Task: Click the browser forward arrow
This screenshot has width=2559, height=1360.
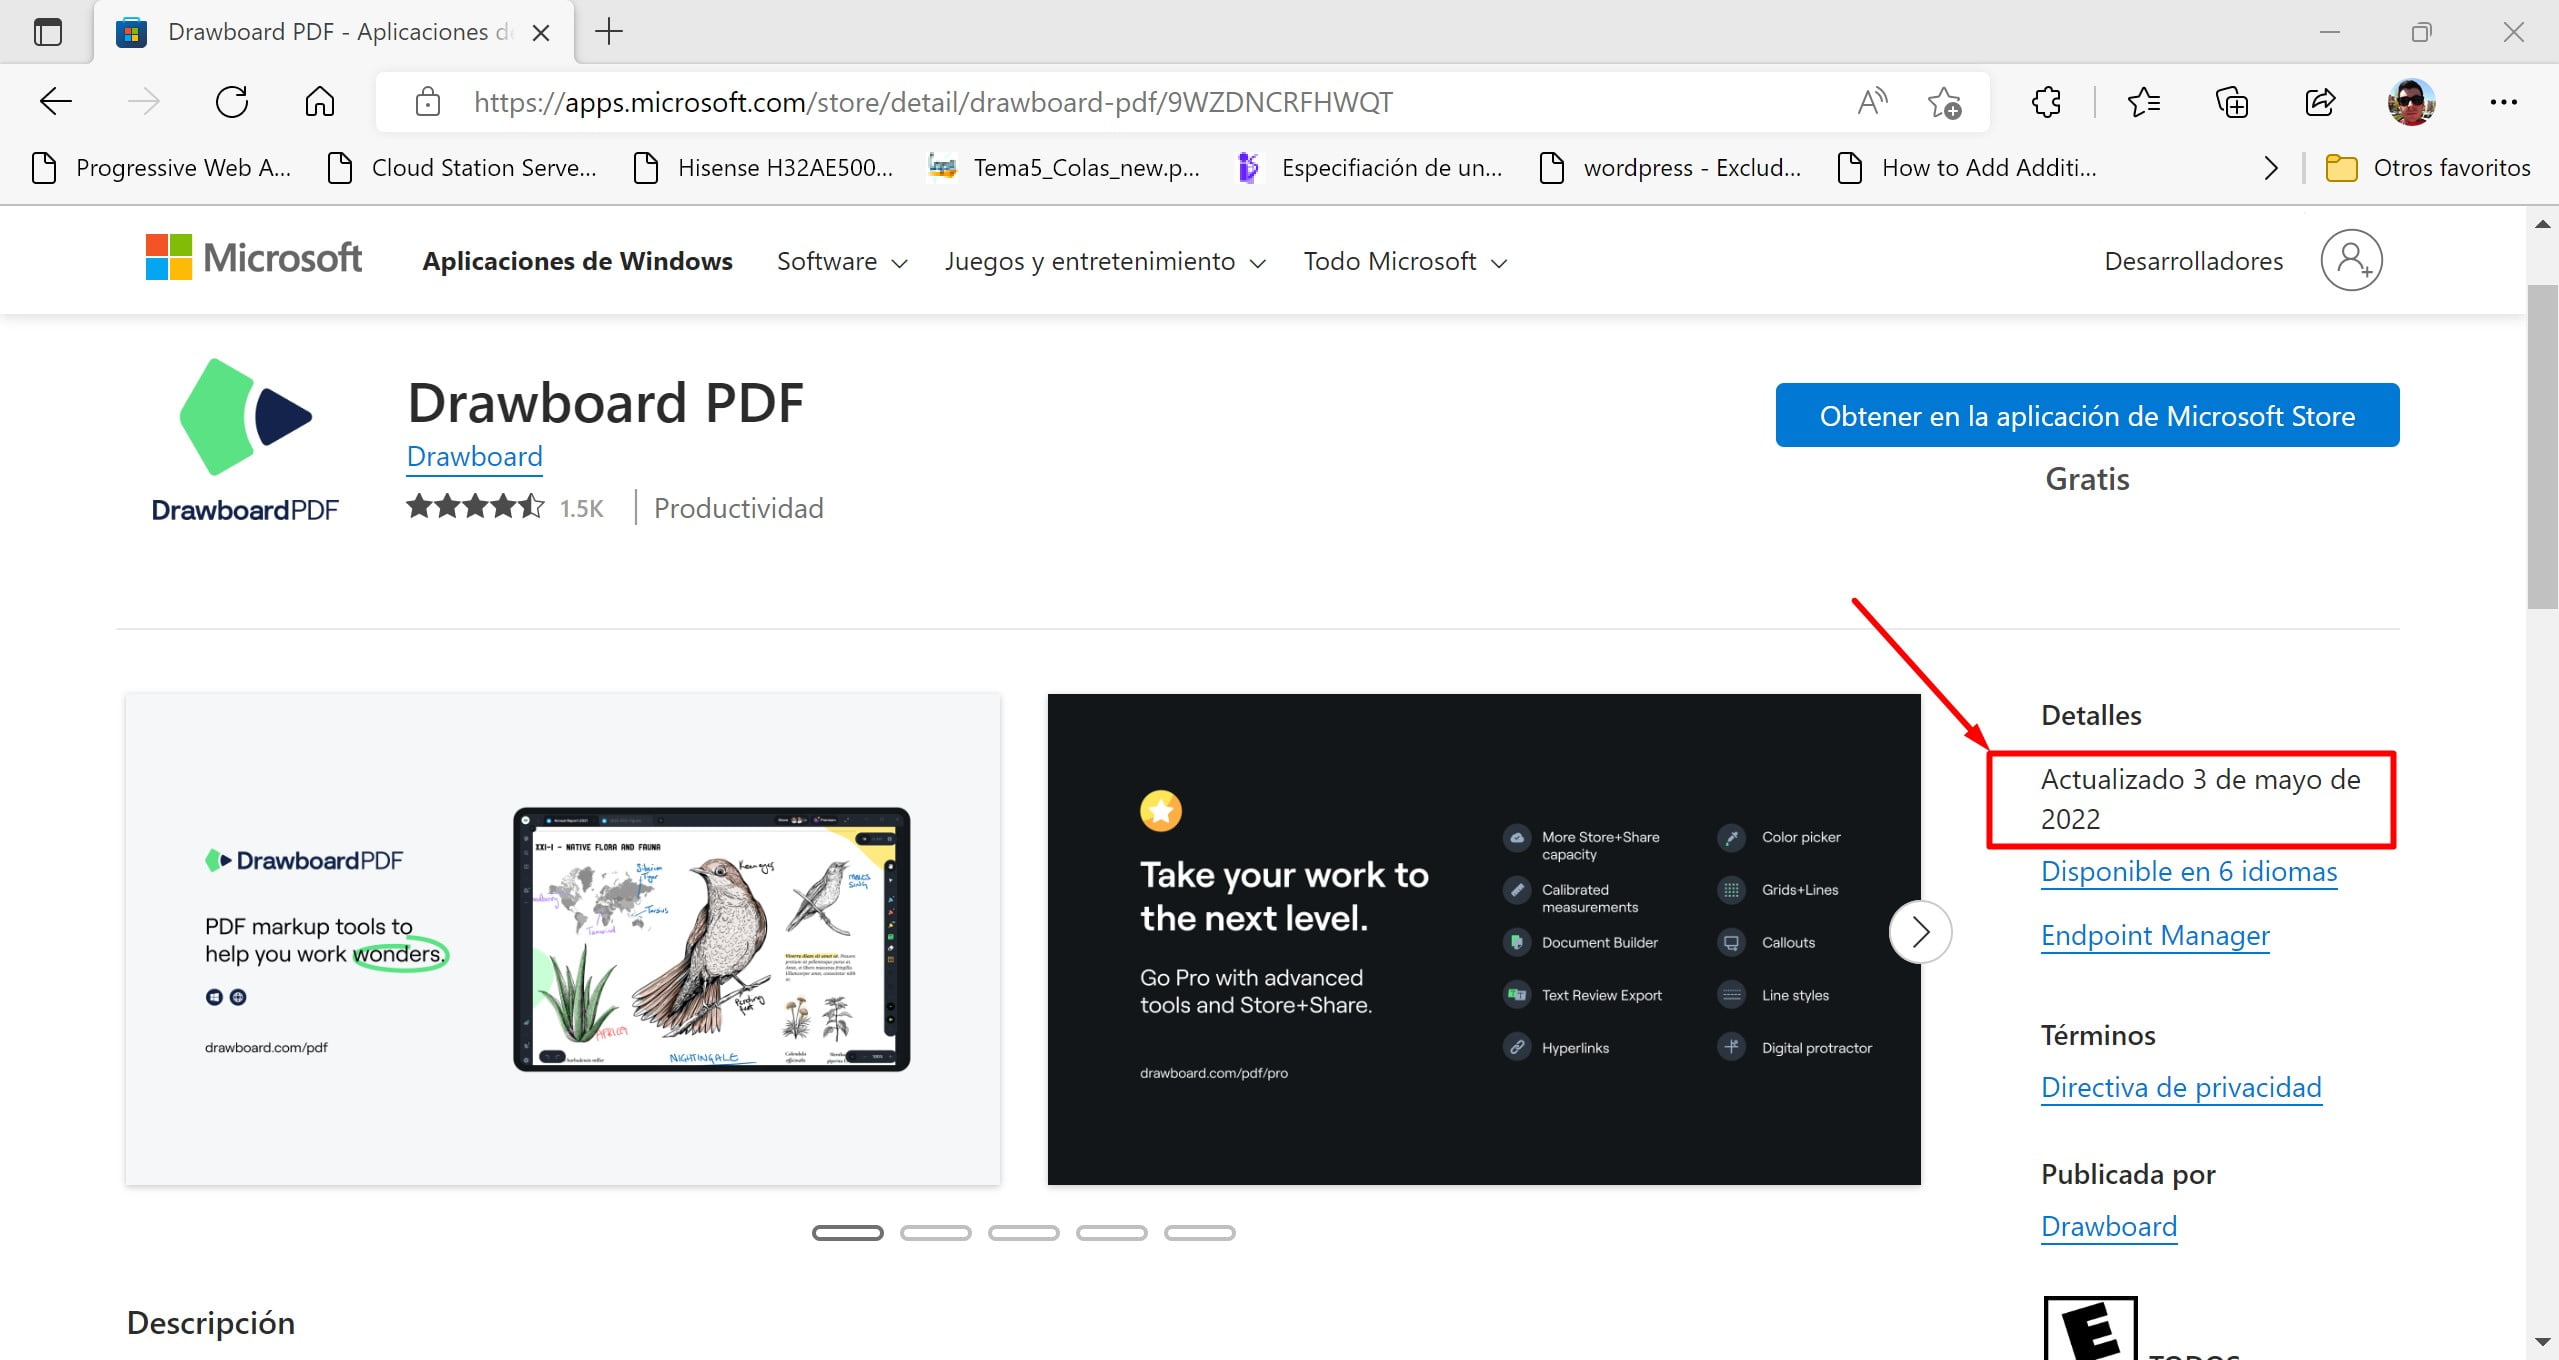Action: 144,101
